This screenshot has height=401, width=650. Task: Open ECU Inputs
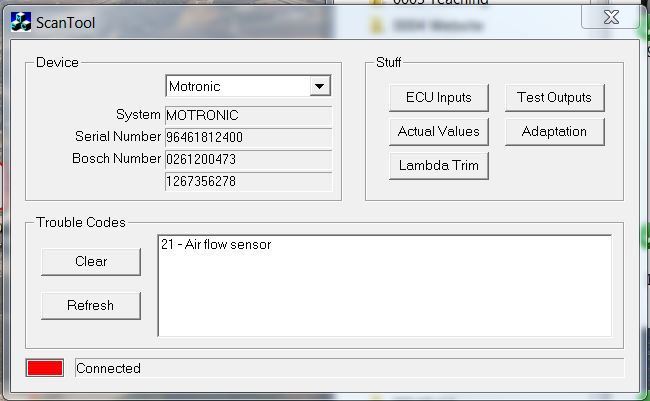click(x=438, y=97)
